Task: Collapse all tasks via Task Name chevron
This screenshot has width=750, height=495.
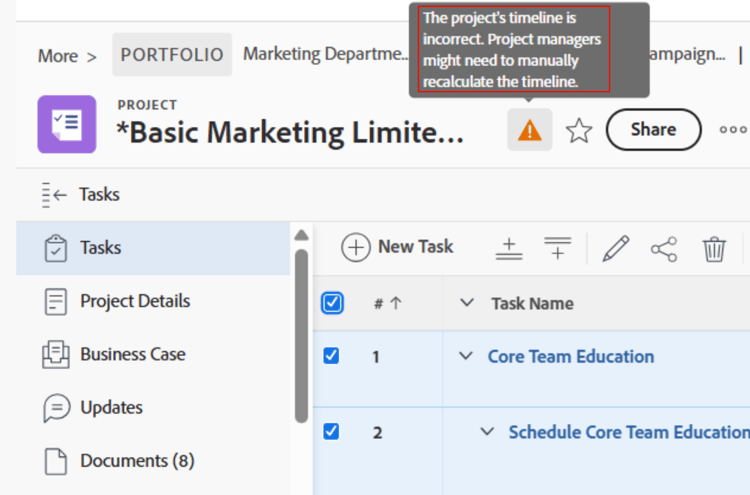Action: (x=467, y=303)
